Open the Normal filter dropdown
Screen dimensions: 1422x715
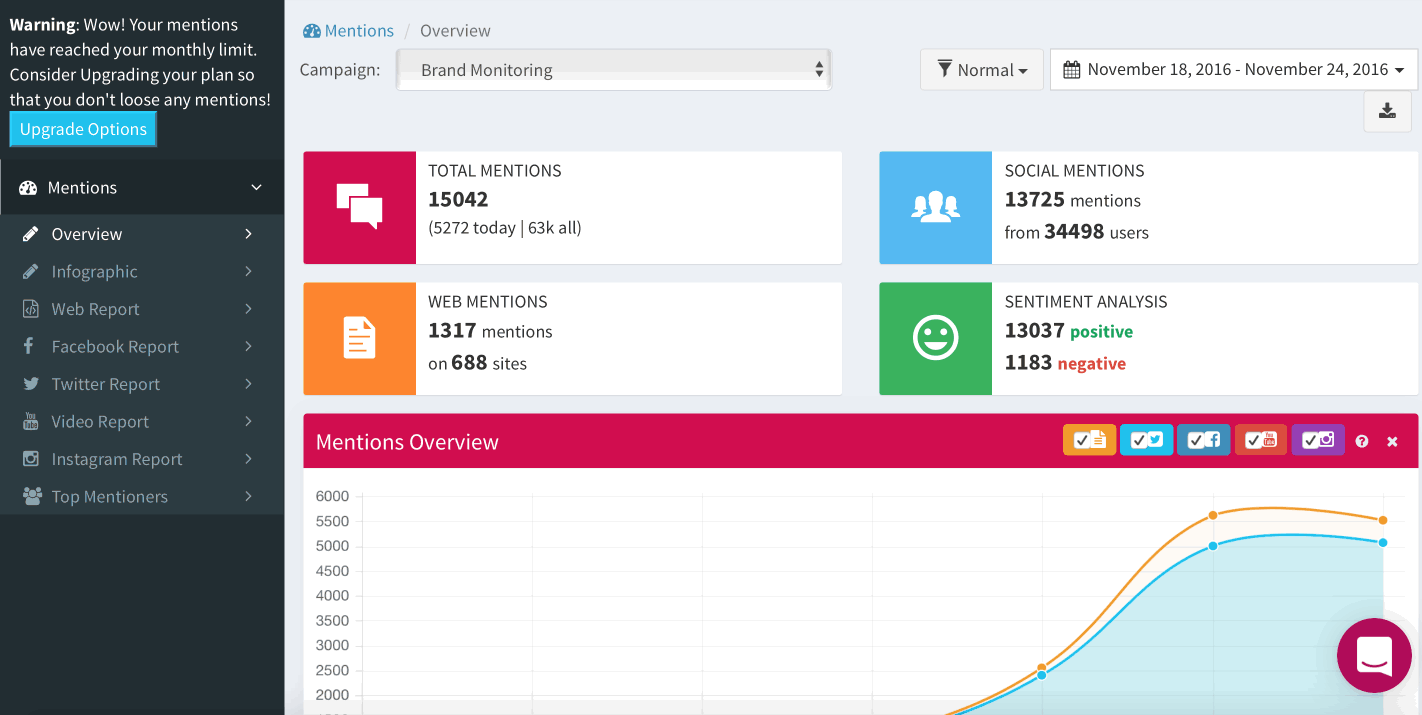click(x=981, y=70)
